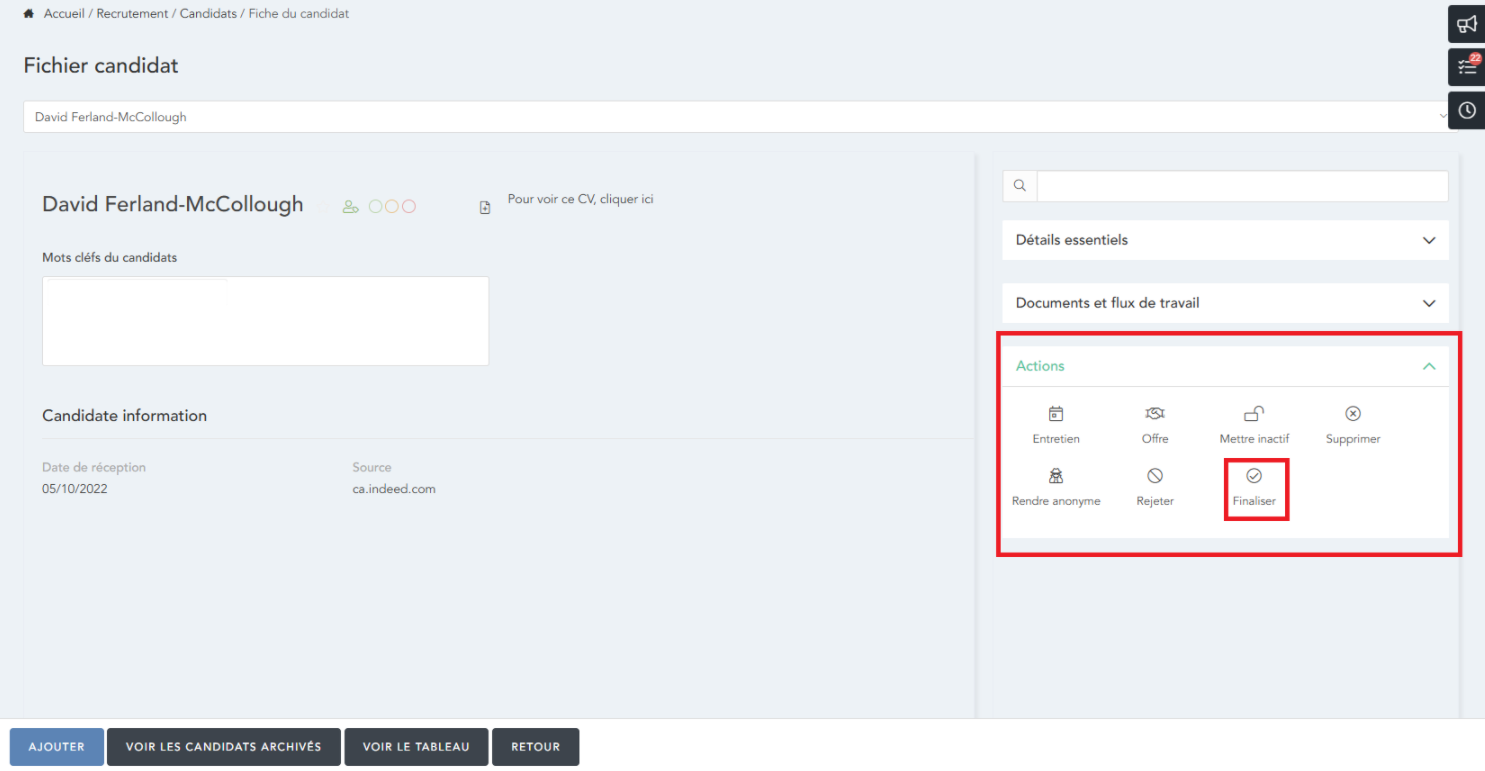Open the candidate selector dropdown
Screen dimensions: 1485x771
point(740,117)
